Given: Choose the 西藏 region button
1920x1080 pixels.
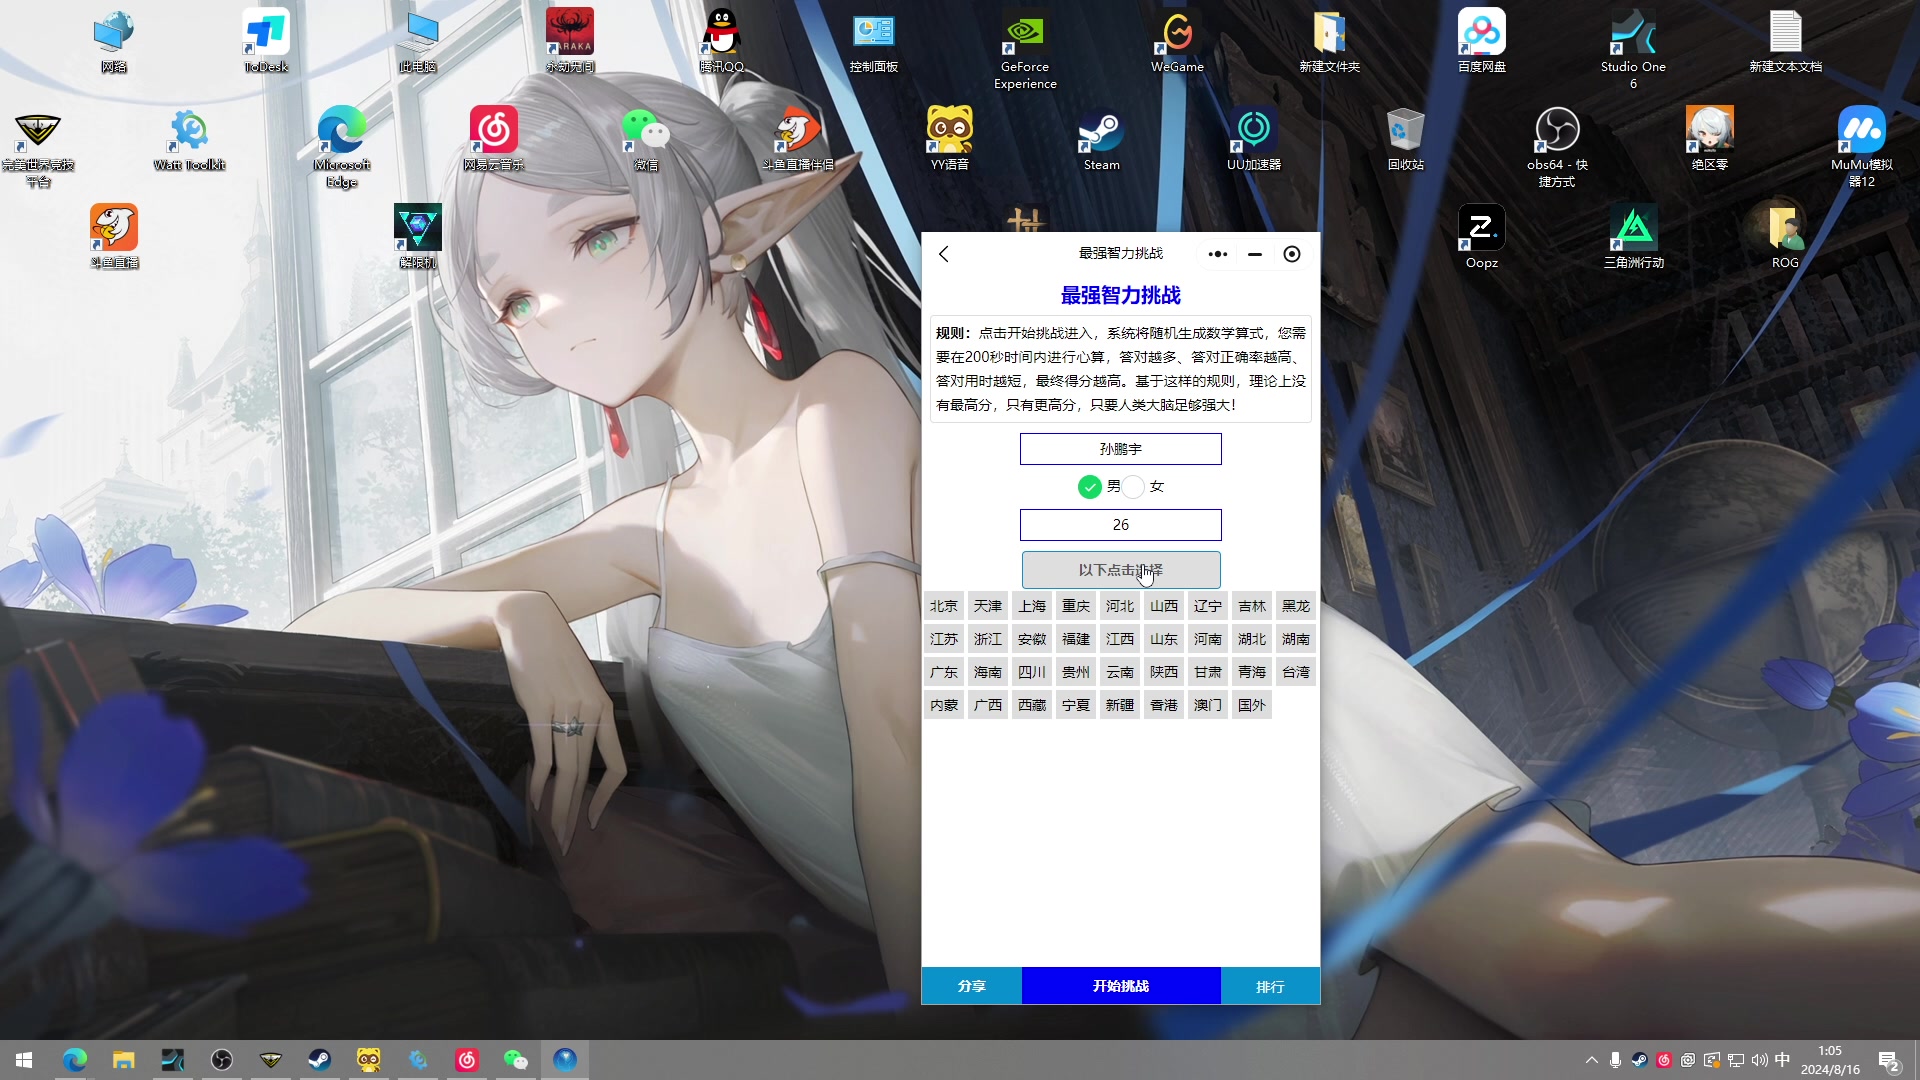Looking at the screenshot, I should tap(1032, 705).
